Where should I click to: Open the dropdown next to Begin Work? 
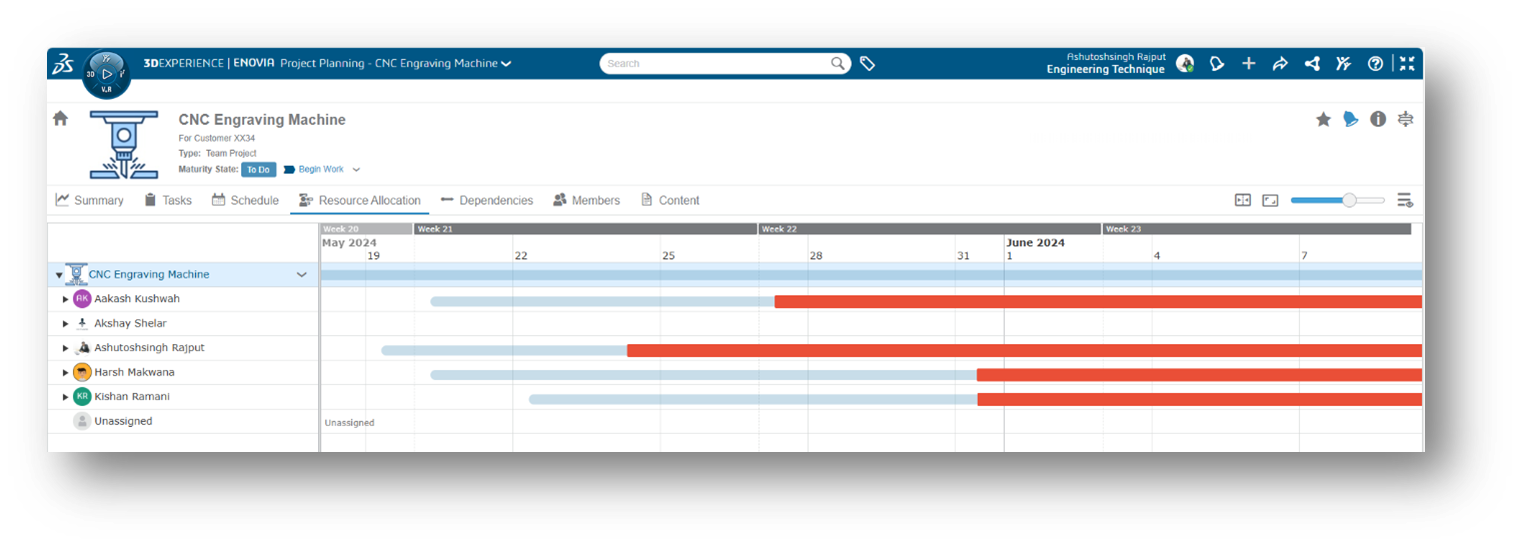pyautogui.click(x=356, y=170)
